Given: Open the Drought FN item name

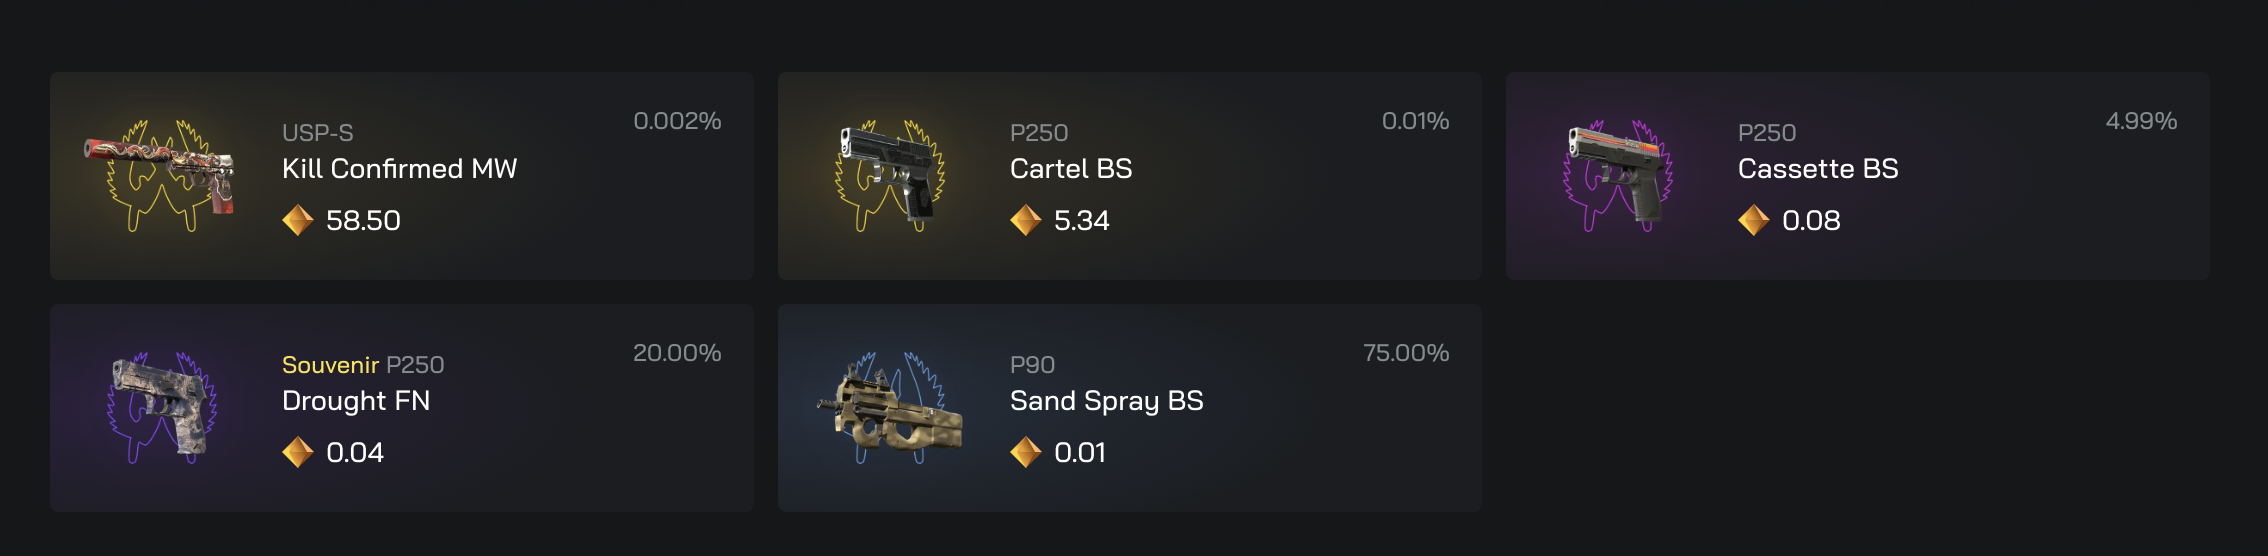Looking at the screenshot, I should [x=356, y=401].
